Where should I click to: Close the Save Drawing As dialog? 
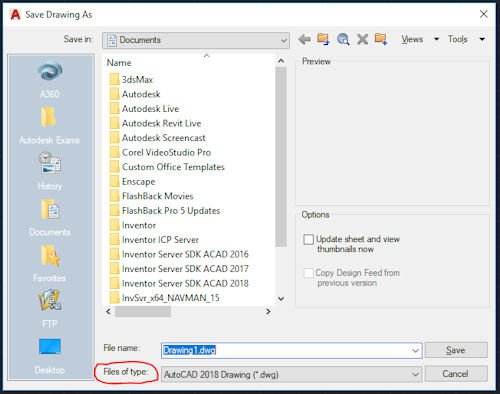coord(484,14)
